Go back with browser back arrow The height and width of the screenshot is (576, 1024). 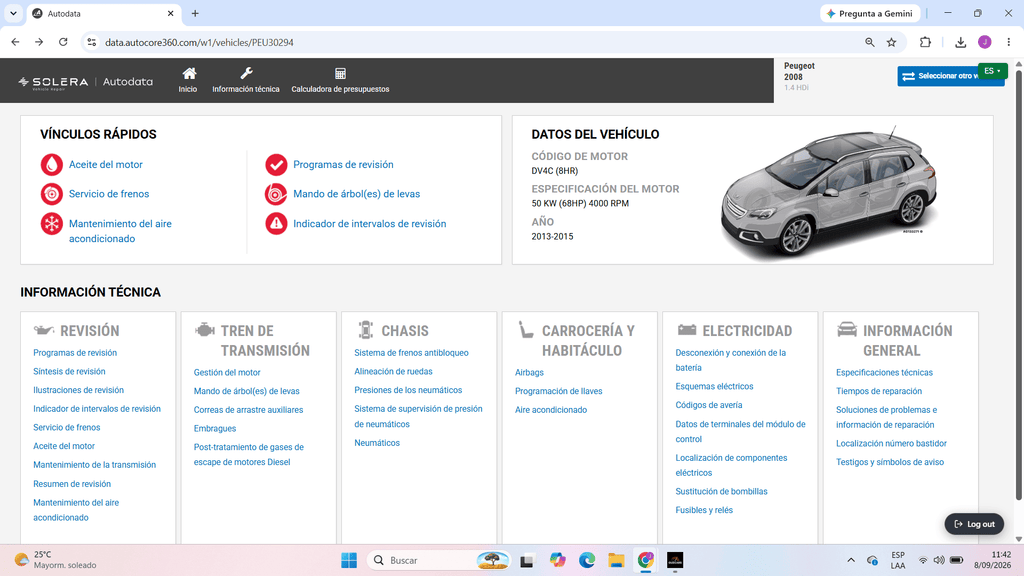click(x=16, y=42)
